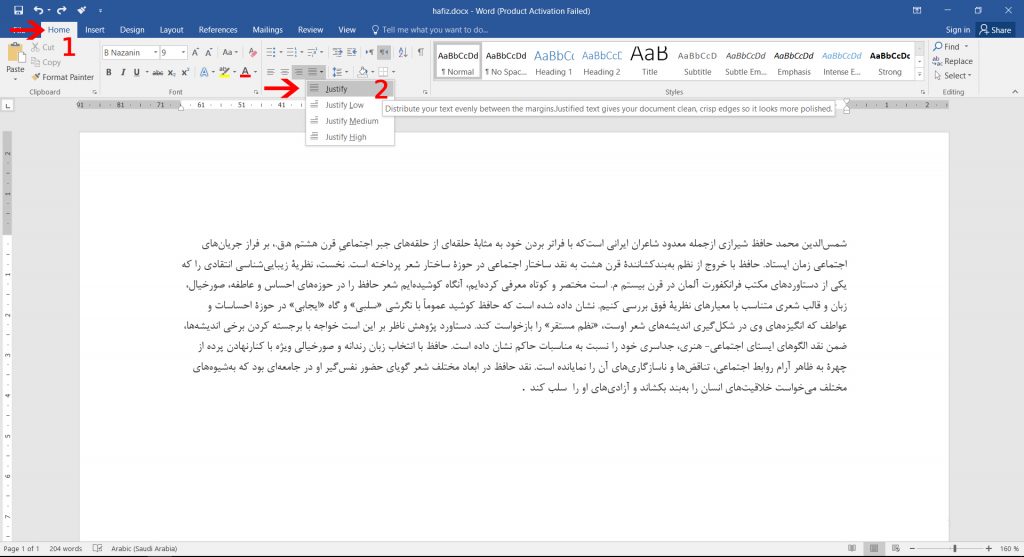The width and height of the screenshot is (1024, 557).
Task: Choose Justify High from the dropdown menu
Action: pos(350,137)
